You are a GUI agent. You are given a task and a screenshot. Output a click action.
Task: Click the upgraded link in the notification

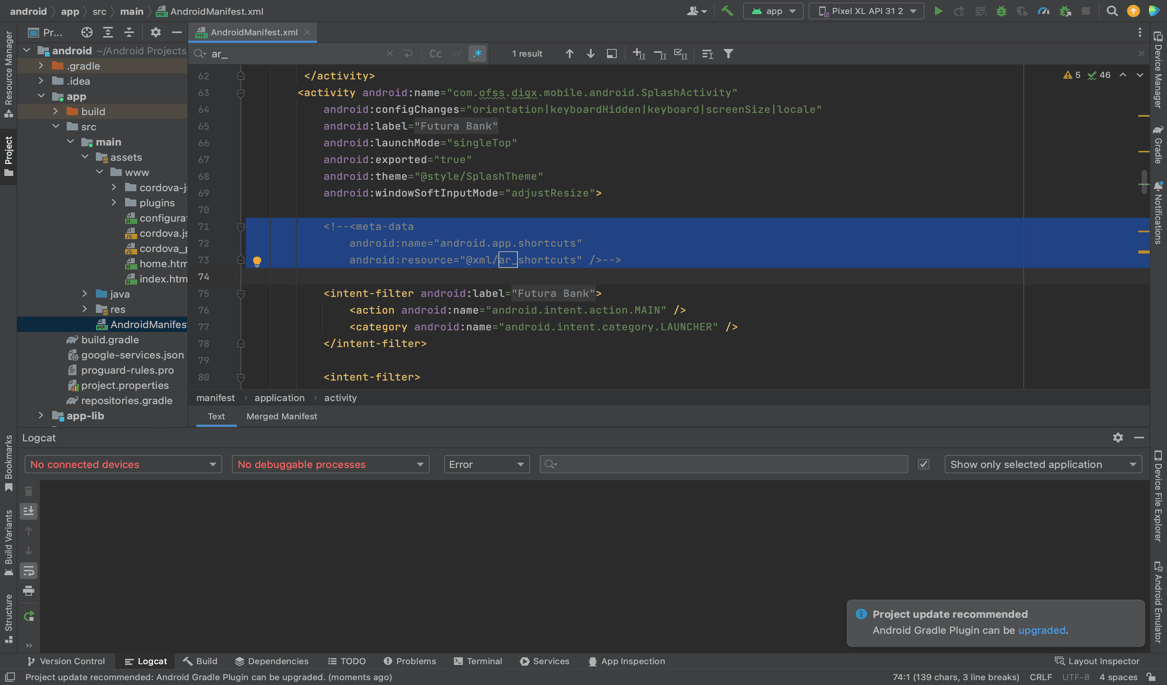[1041, 630]
